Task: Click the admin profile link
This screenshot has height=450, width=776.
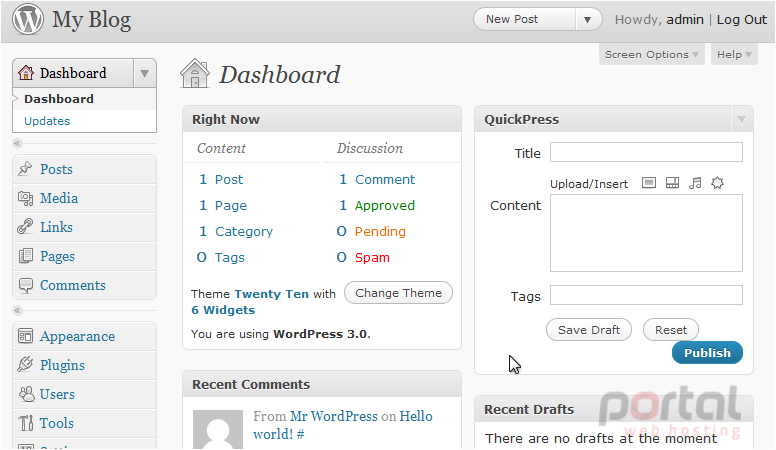Action: point(685,20)
